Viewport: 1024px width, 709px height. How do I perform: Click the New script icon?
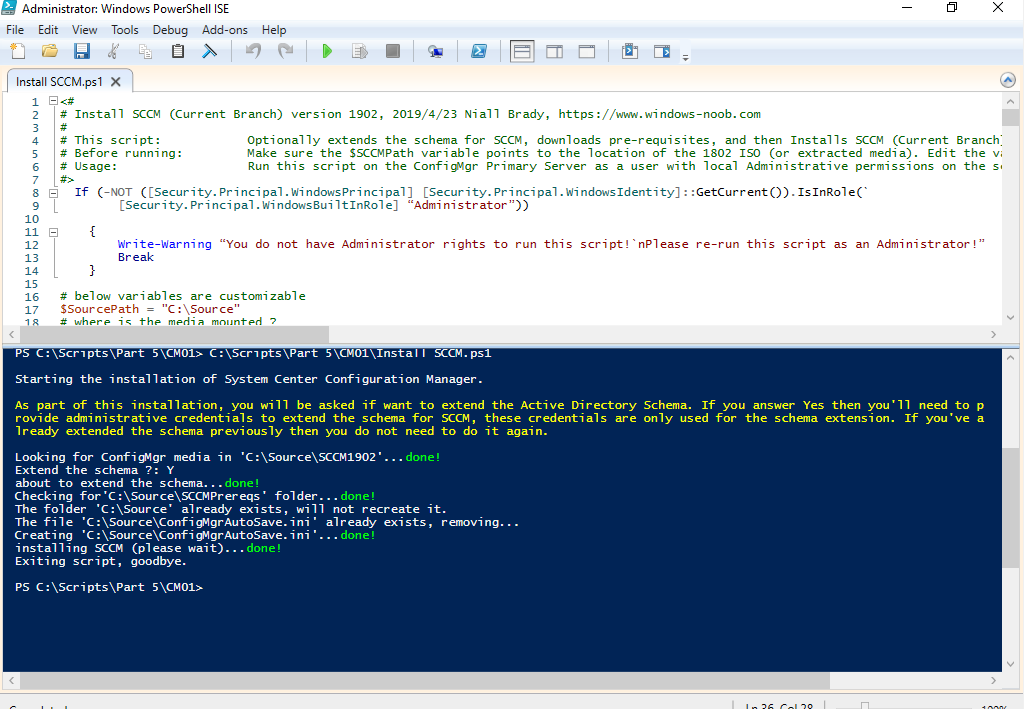[x=16, y=51]
